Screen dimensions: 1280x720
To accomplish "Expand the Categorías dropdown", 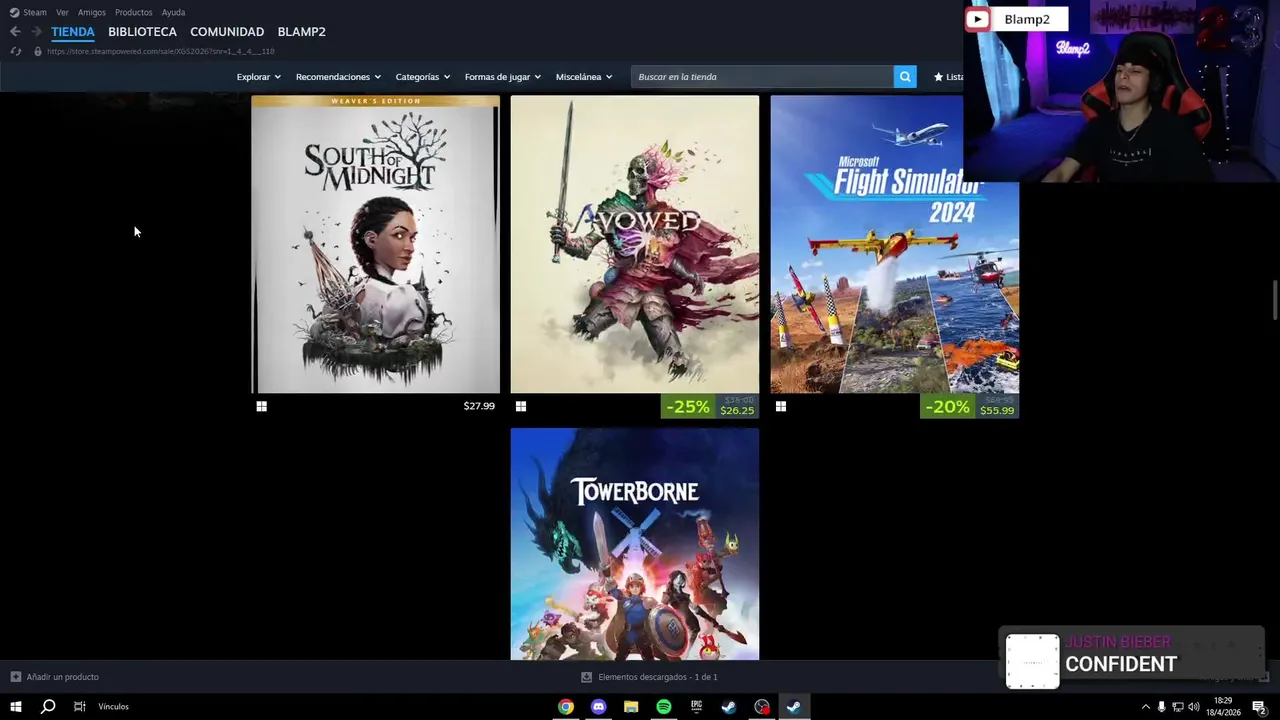I will 422,77.
